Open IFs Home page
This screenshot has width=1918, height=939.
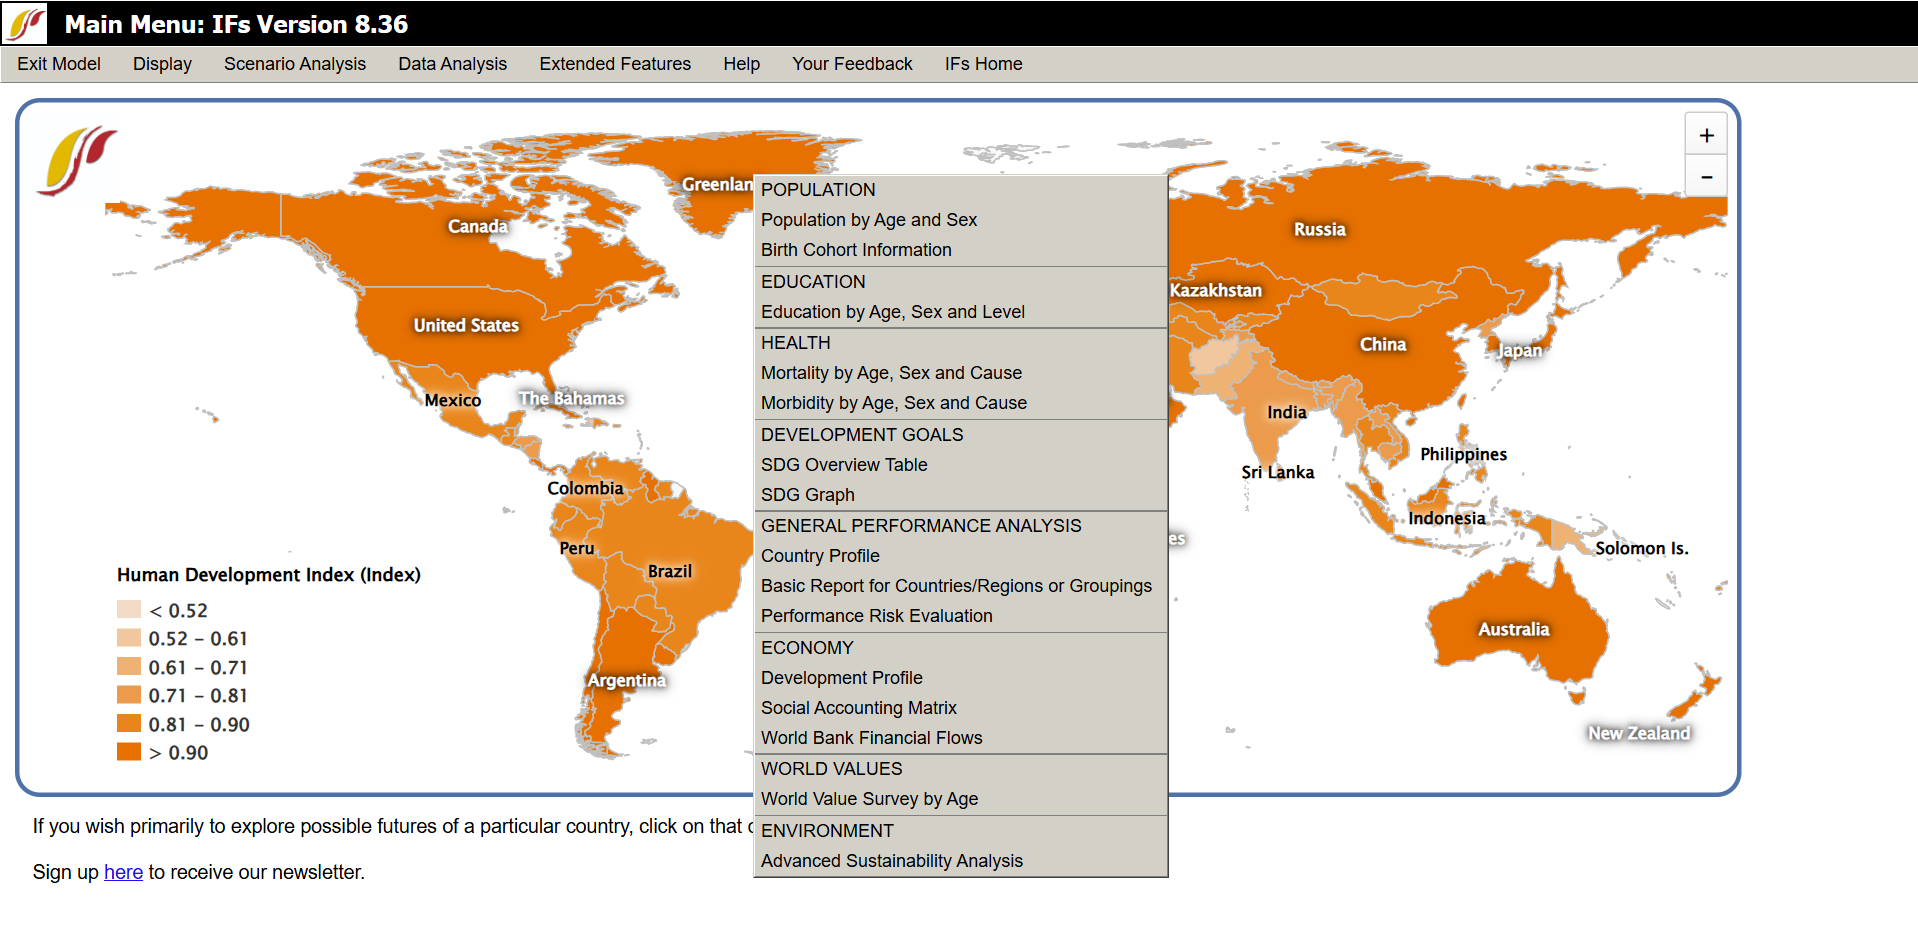pyautogui.click(x=983, y=64)
